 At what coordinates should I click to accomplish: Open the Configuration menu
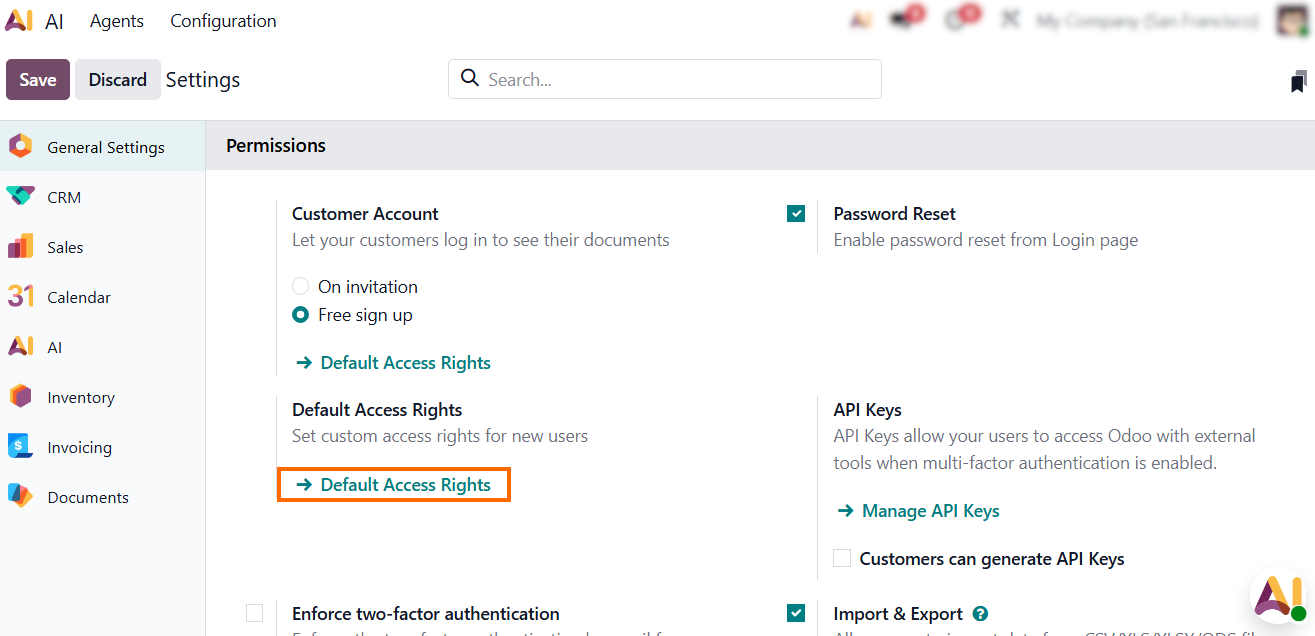(223, 21)
